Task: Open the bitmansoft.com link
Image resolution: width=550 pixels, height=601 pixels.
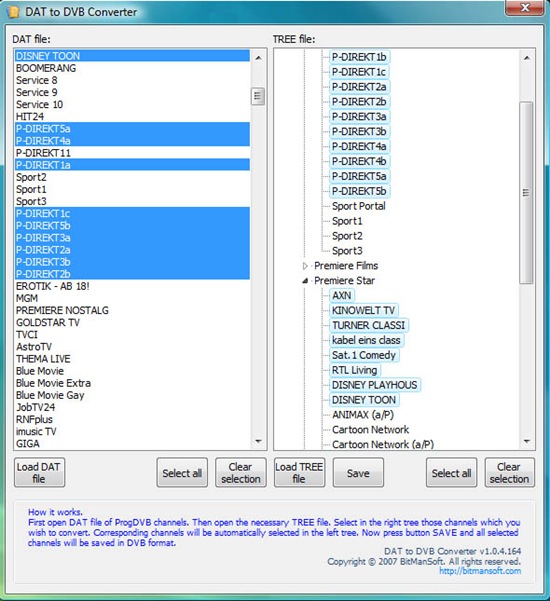Action: (x=480, y=571)
